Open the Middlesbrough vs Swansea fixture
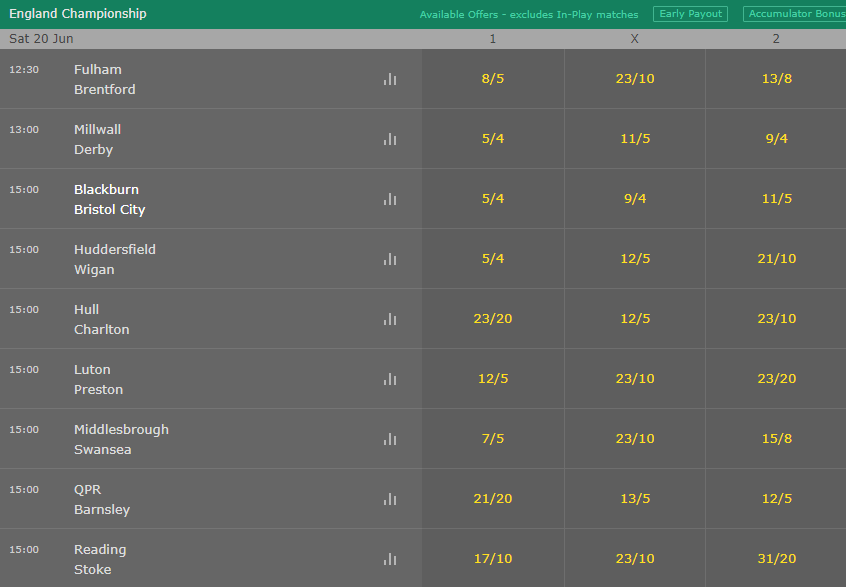Image resolution: width=846 pixels, height=587 pixels. pyautogui.click(x=121, y=439)
